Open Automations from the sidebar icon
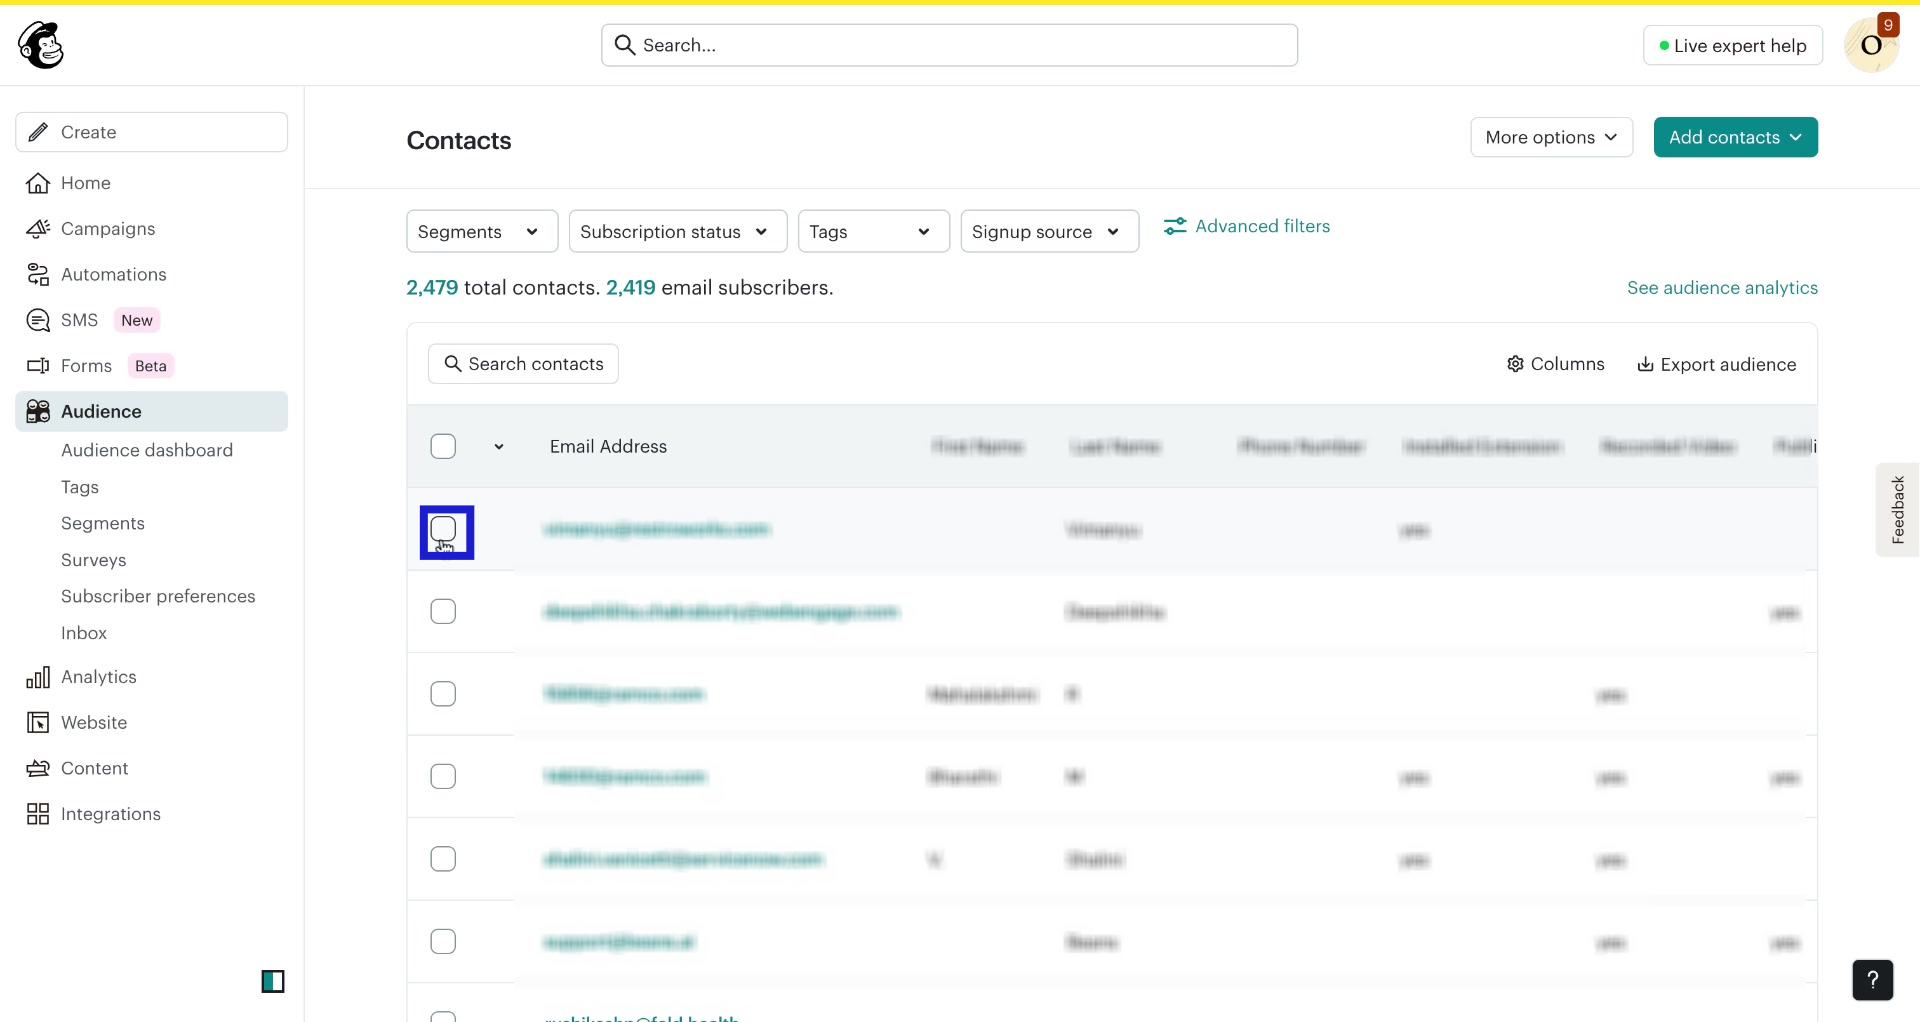This screenshot has height=1022, width=1920. point(37,274)
